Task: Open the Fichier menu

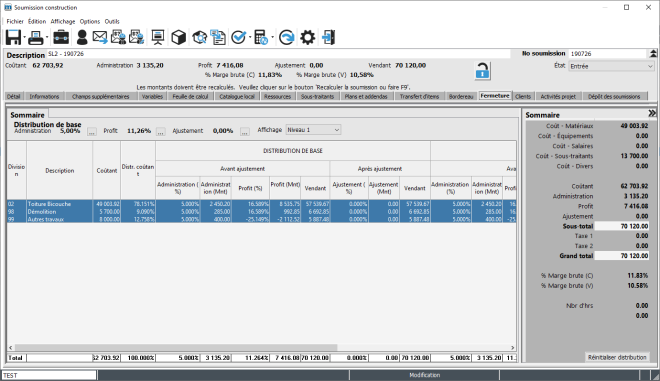Action: [x=15, y=21]
